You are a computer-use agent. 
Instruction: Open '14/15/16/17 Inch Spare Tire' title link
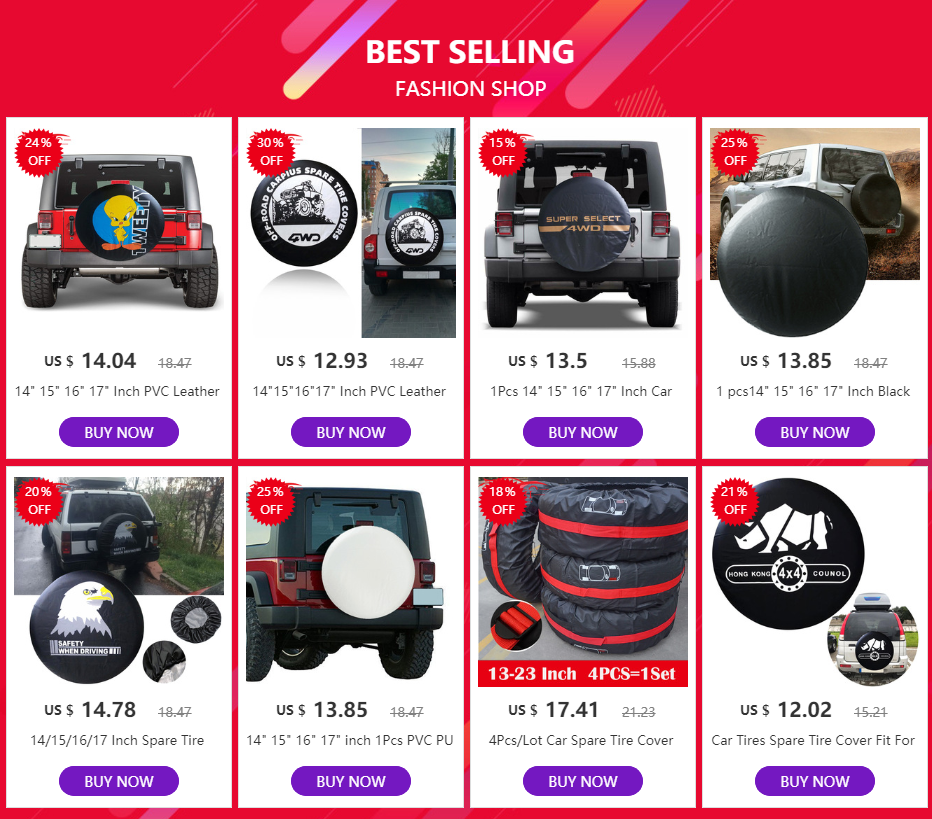(117, 740)
